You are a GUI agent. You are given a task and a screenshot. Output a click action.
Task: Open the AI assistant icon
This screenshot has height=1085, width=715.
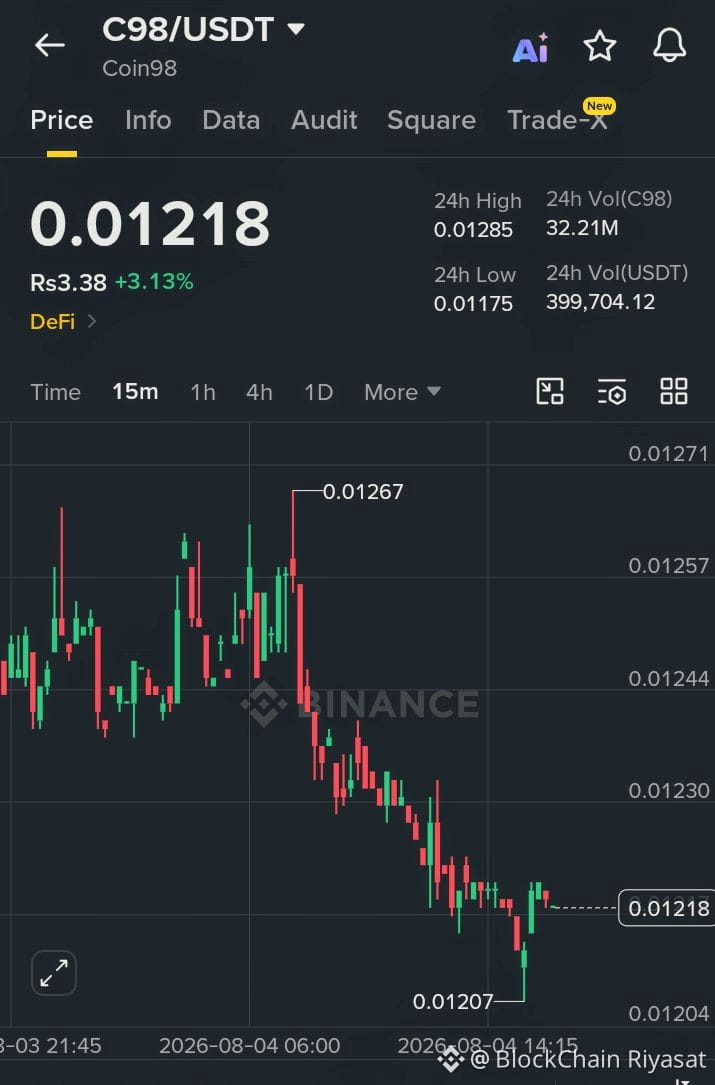coord(530,48)
